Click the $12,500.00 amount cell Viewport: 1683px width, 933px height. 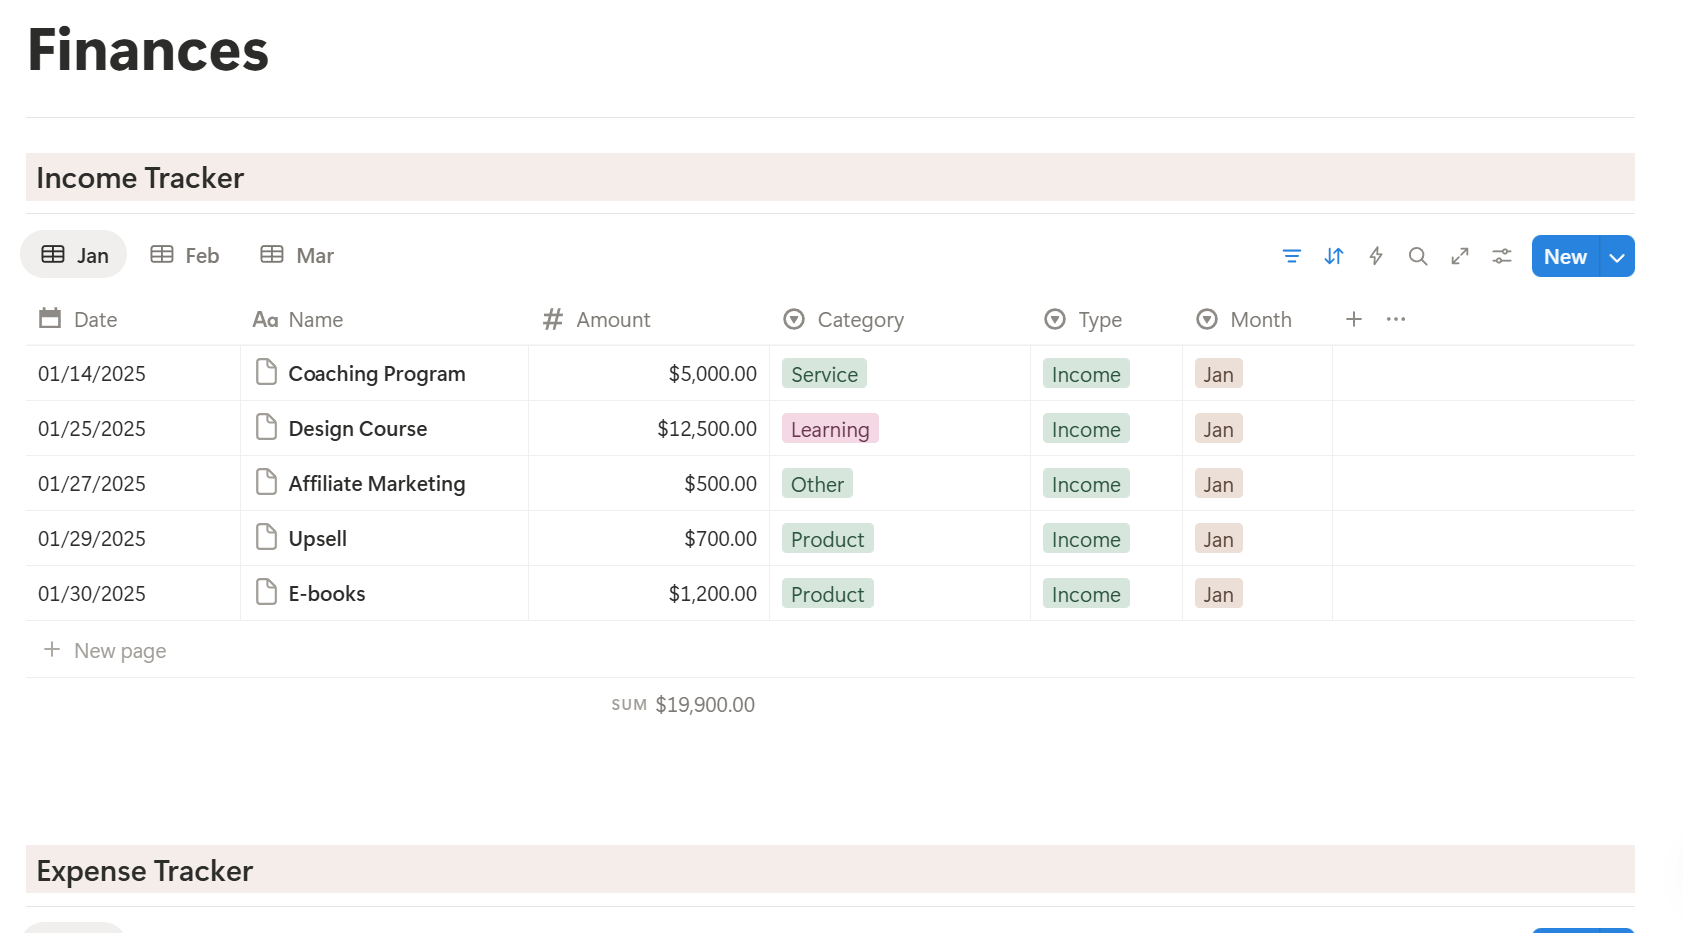706,429
